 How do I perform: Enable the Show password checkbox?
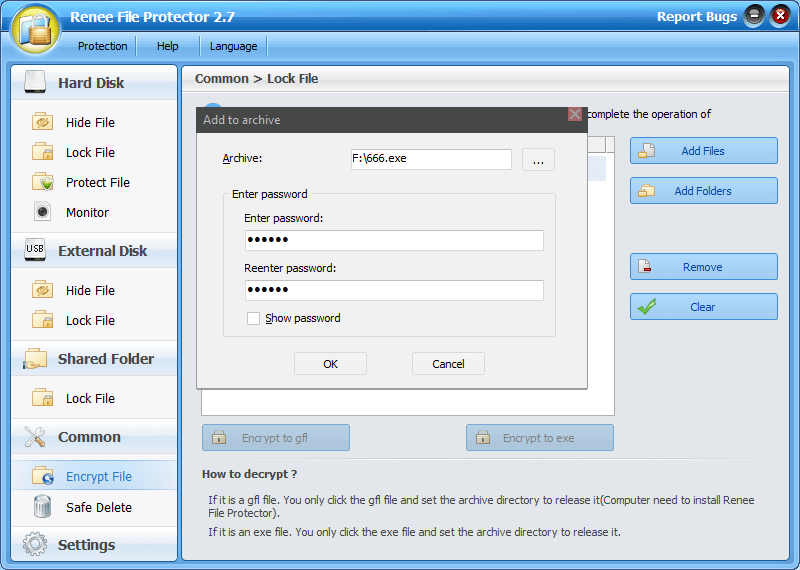pyautogui.click(x=254, y=318)
